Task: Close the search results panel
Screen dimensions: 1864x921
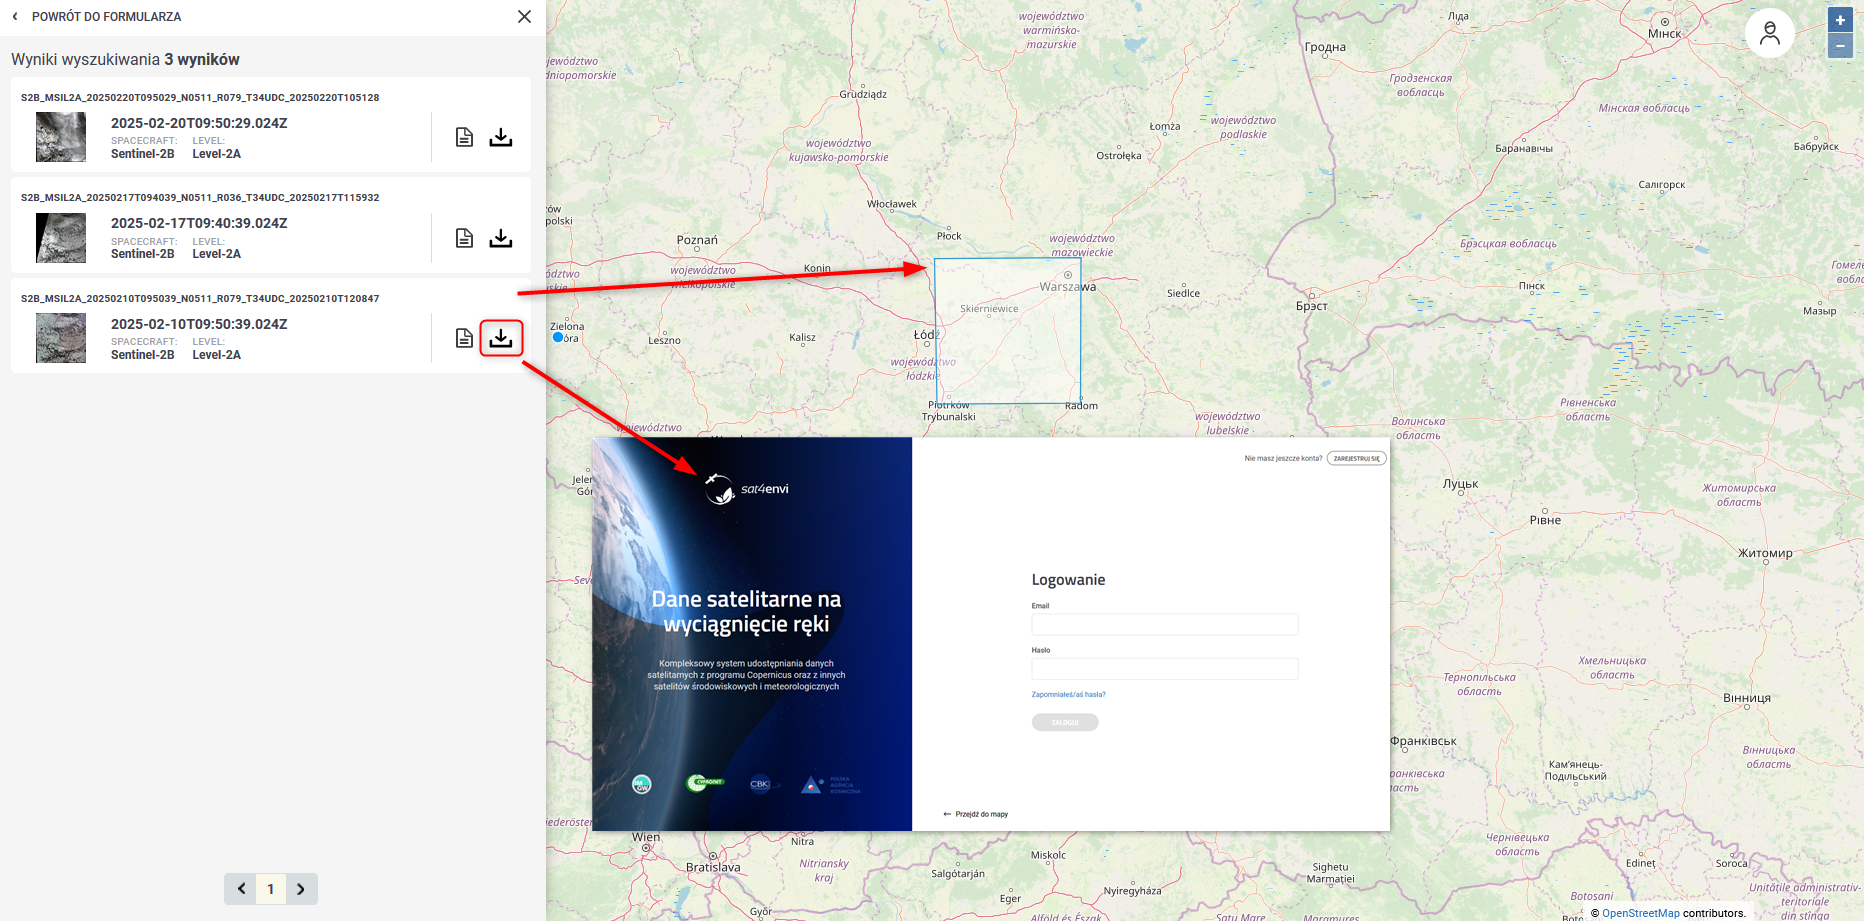Action: point(524,17)
